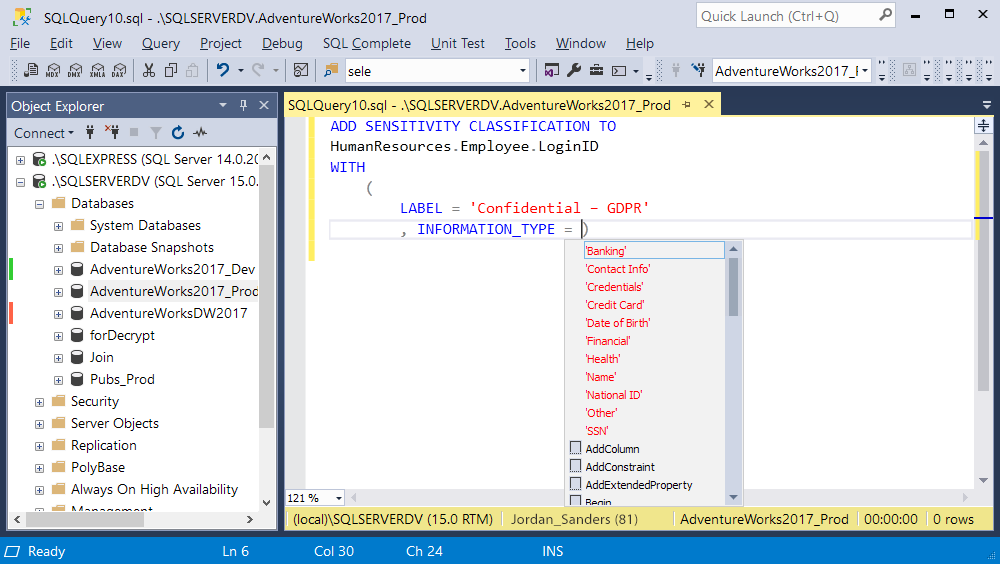Choose 'Credit Card' from the suggestion list
The image size is (1000, 564).
[615, 304]
